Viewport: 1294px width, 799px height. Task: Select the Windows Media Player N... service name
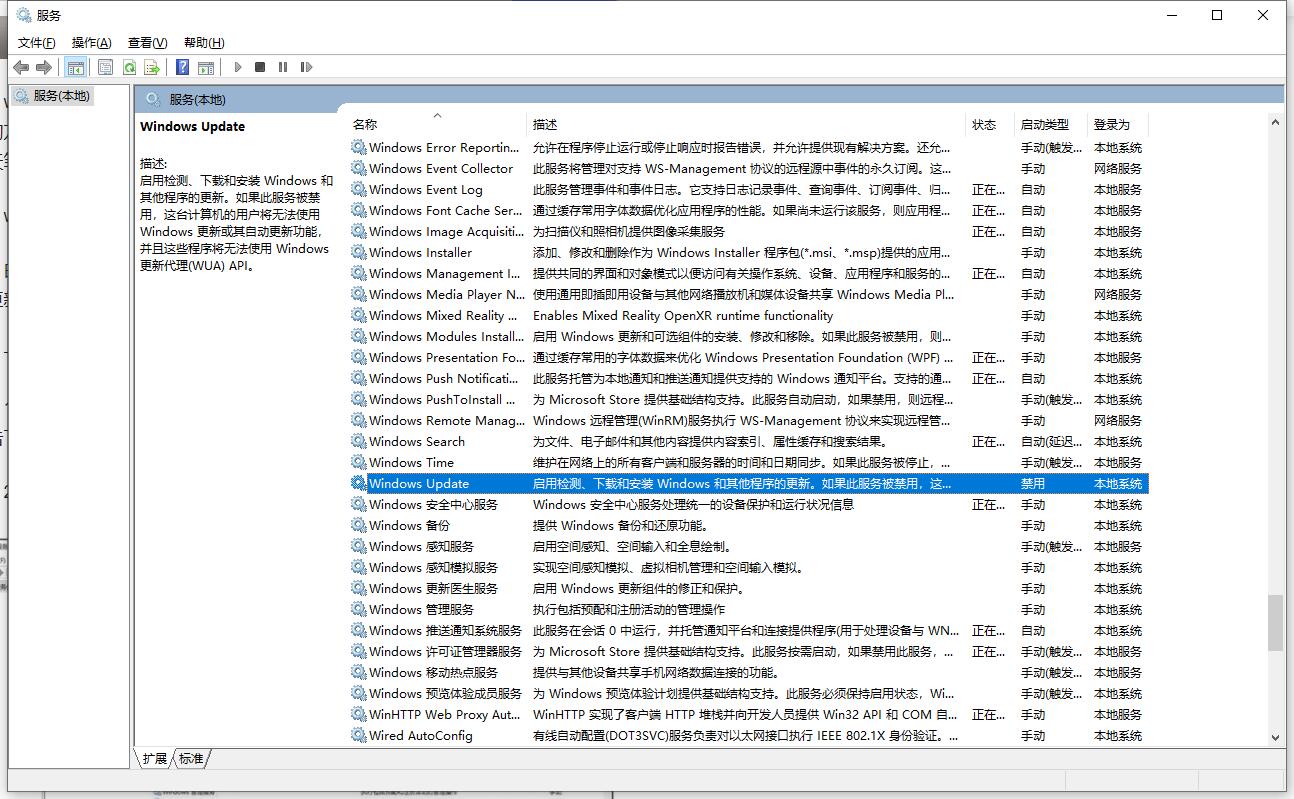pyautogui.click(x=446, y=294)
